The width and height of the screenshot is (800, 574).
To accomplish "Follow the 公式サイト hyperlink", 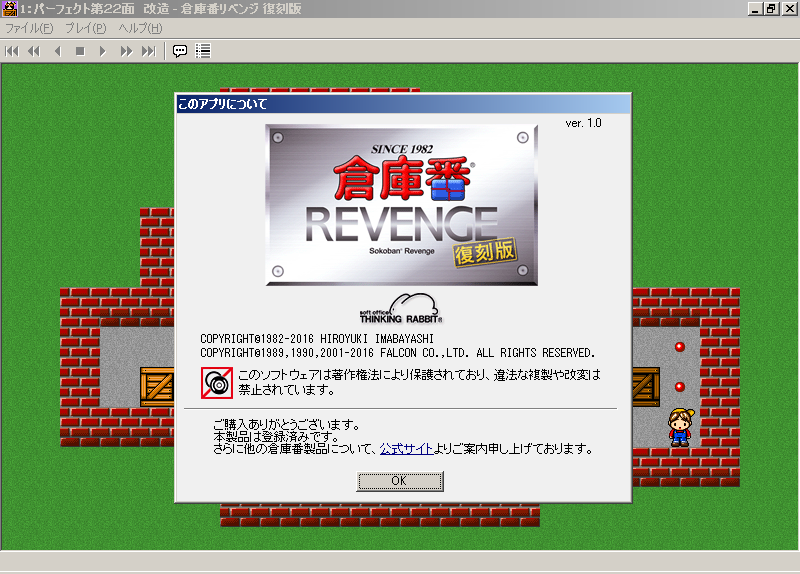I will point(406,449).
